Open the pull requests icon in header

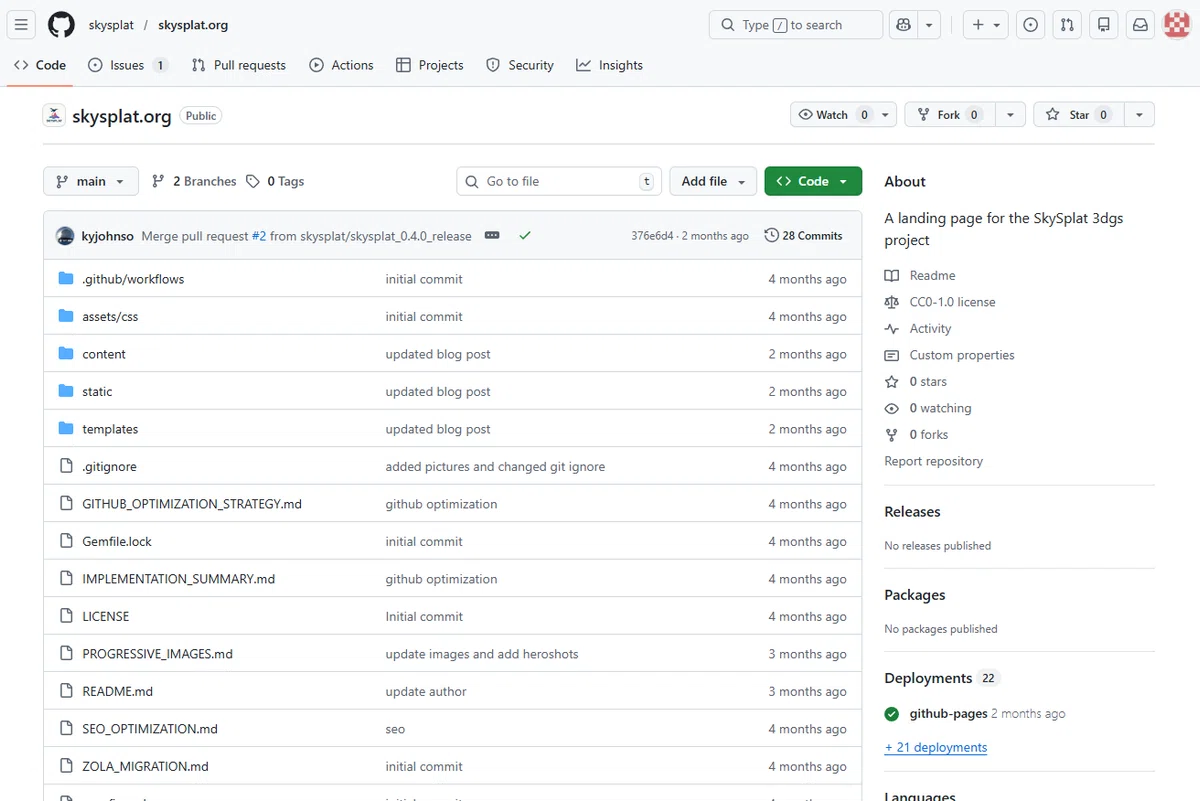coord(1068,25)
